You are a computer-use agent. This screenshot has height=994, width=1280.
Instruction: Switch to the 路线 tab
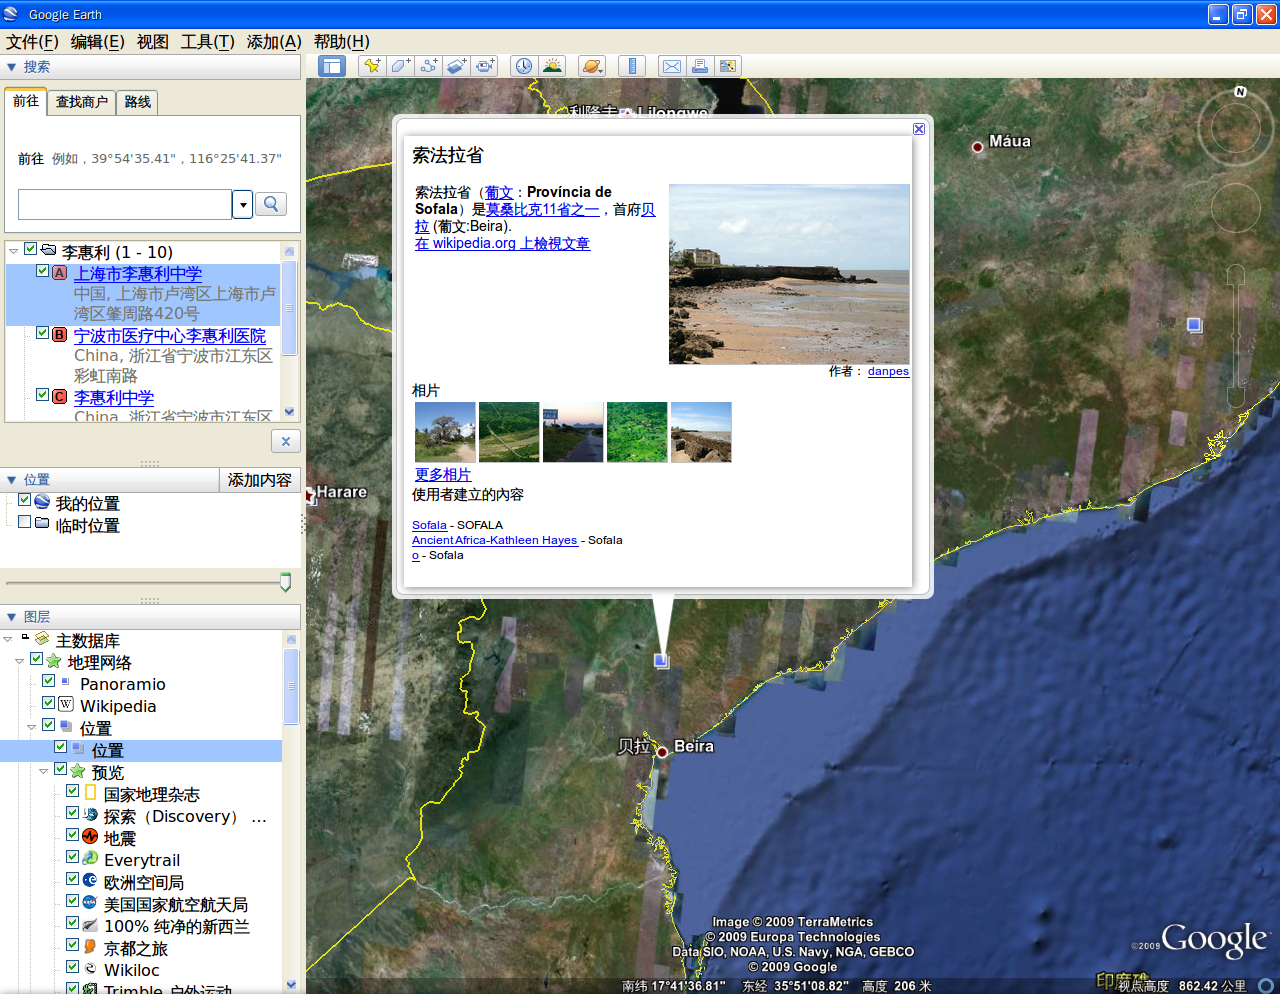coord(138,102)
